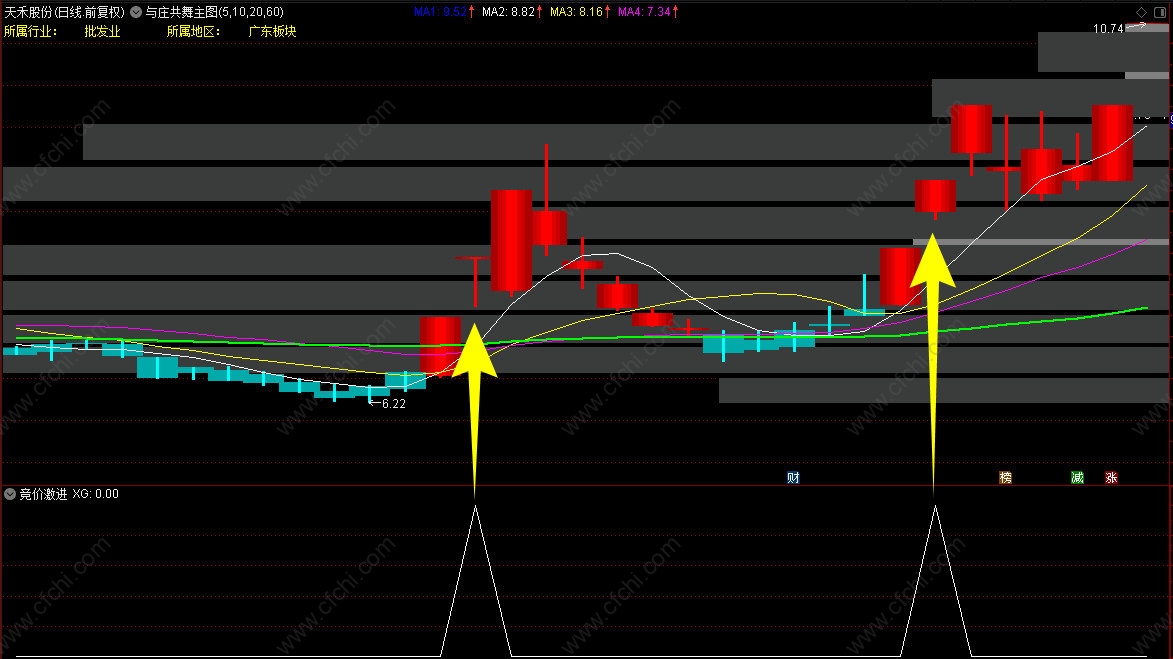1173x659 pixels.
Task: Click the 批发业 industry value
Action: 102,31
